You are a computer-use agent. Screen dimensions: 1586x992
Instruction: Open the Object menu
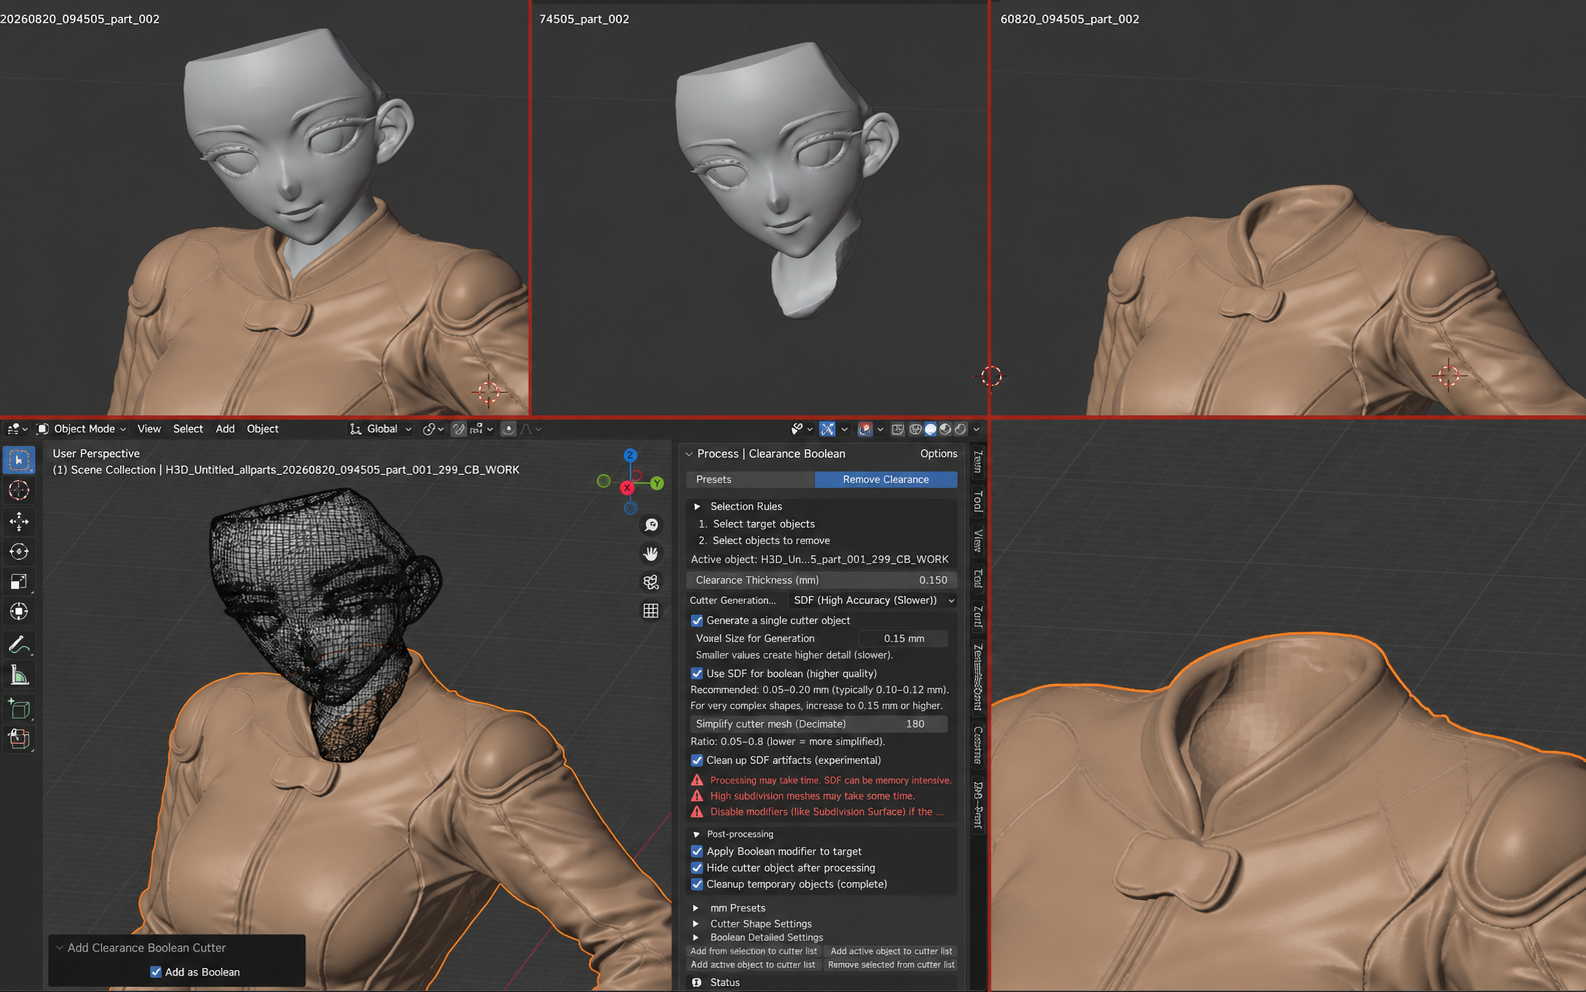tap(263, 429)
